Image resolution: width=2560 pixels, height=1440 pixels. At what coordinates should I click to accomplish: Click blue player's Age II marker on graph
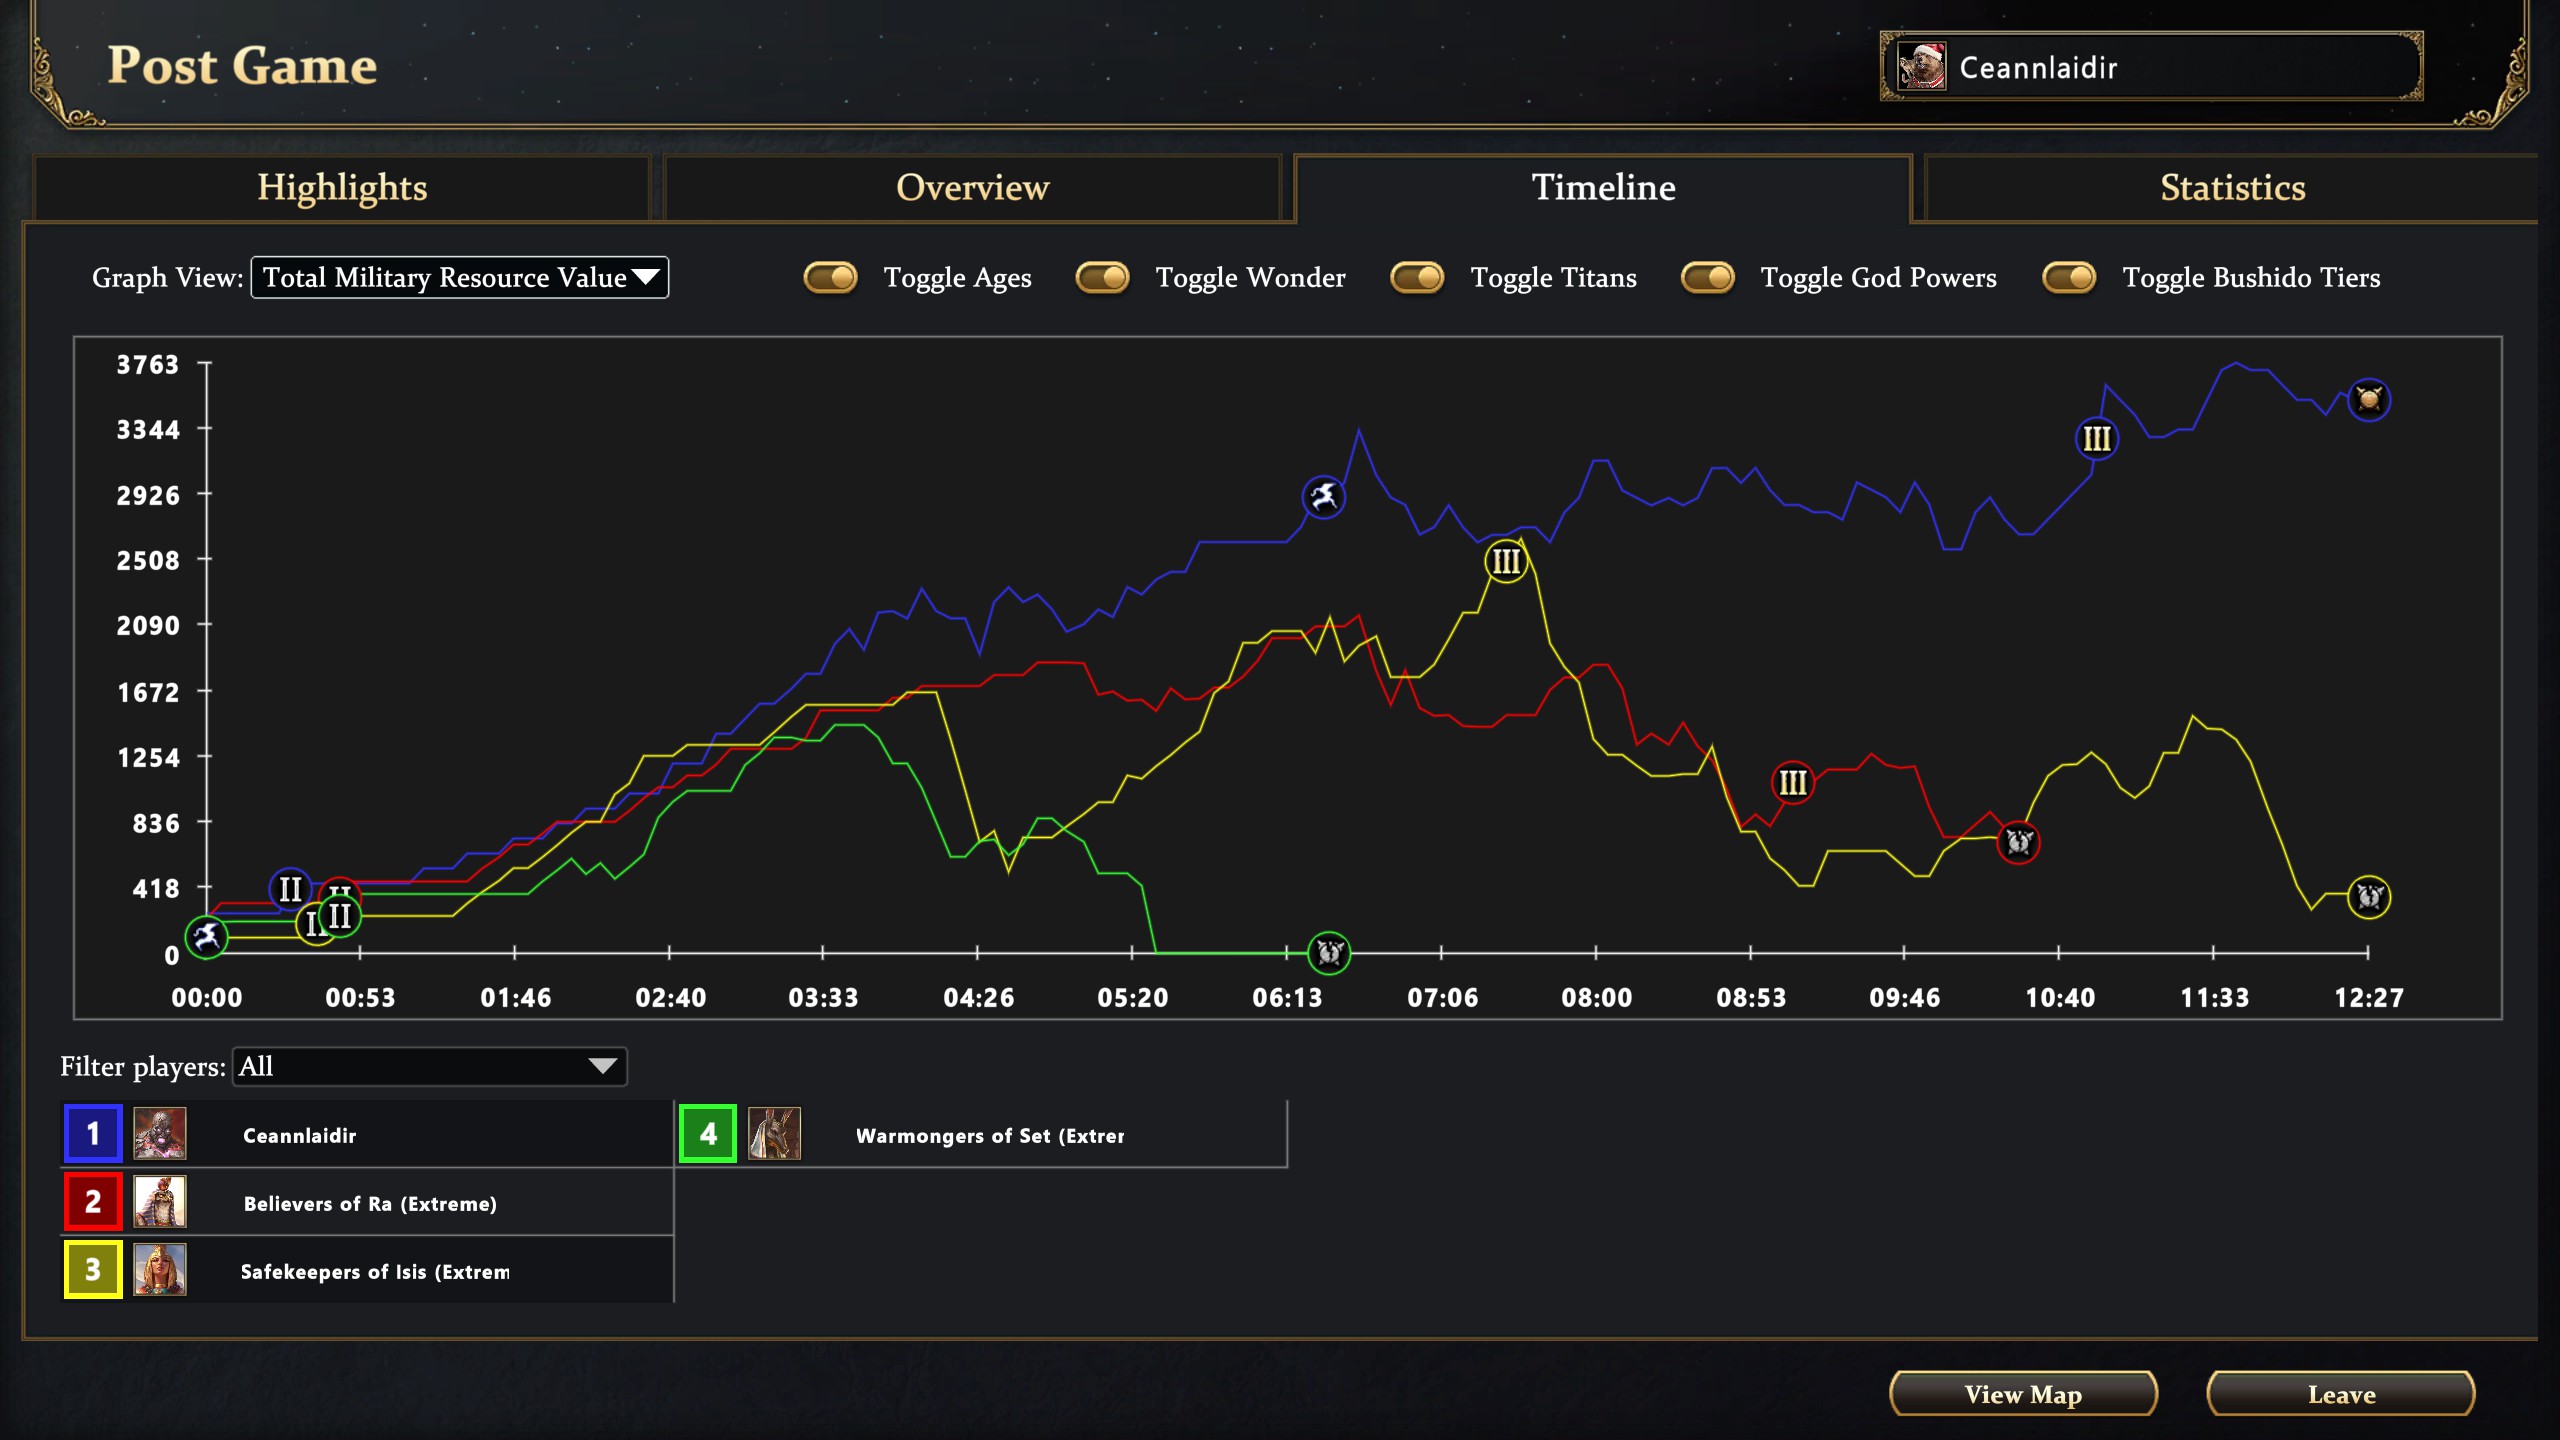(290, 889)
